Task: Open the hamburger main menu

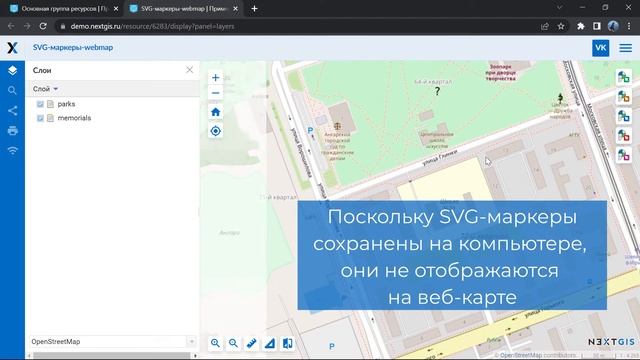Action: tap(625, 48)
